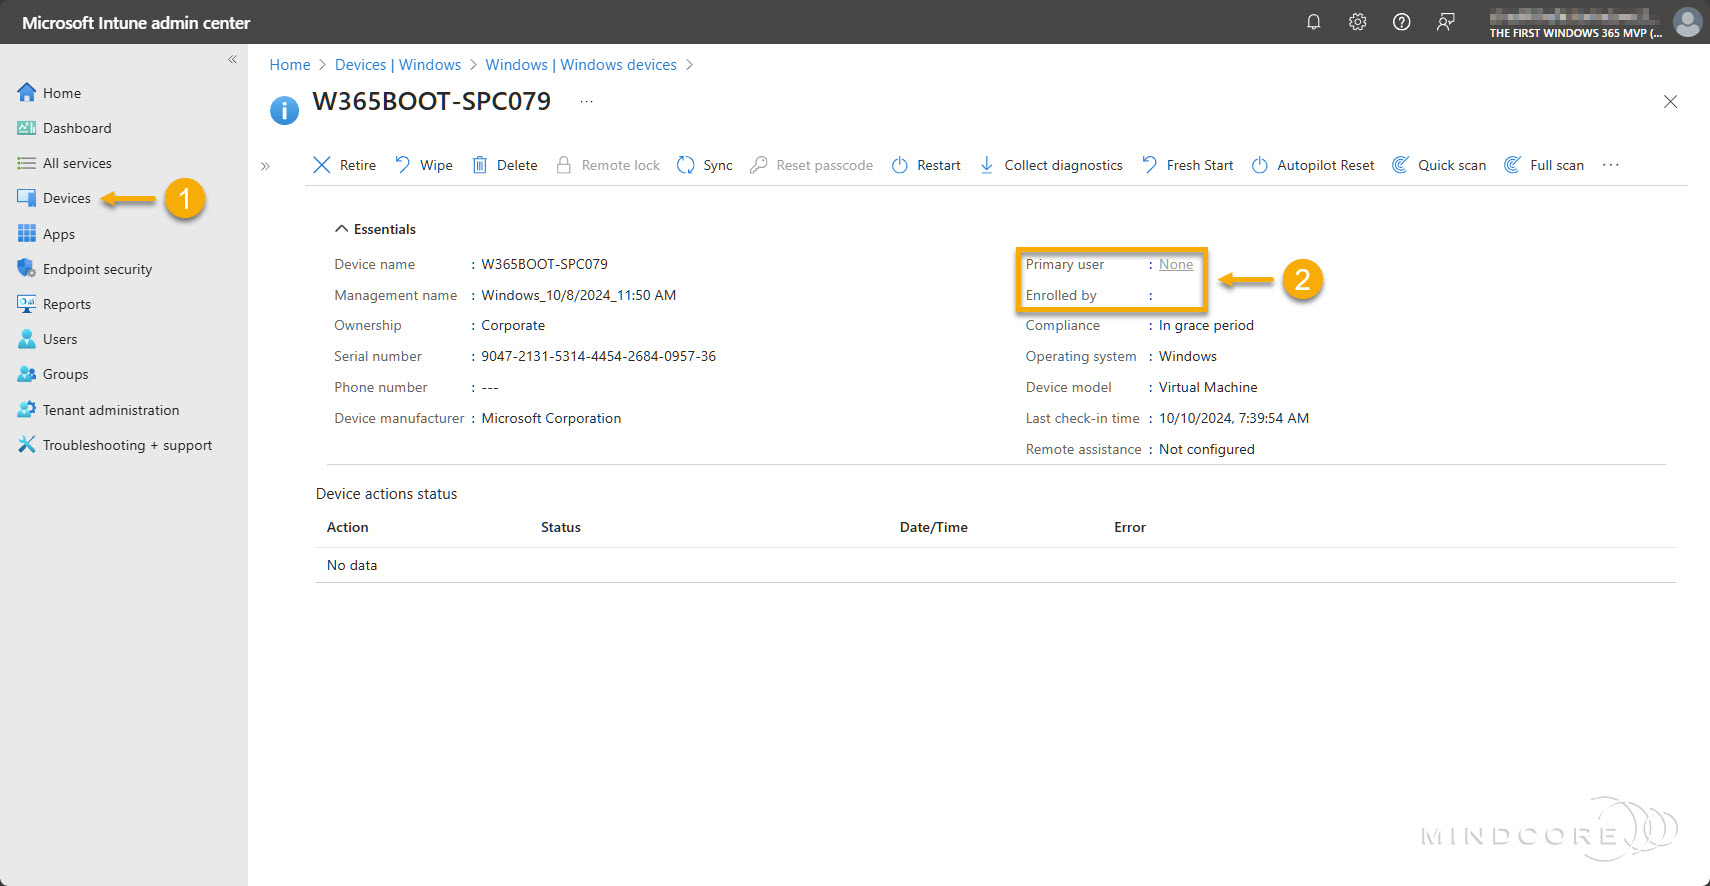Open the account profile avatar
Screen dimensions: 1710x886
pos(1687,22)
